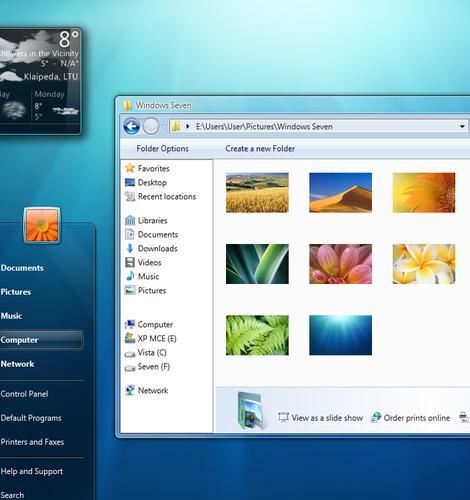Open Documents in the Start menu

(x=22, y=268)
